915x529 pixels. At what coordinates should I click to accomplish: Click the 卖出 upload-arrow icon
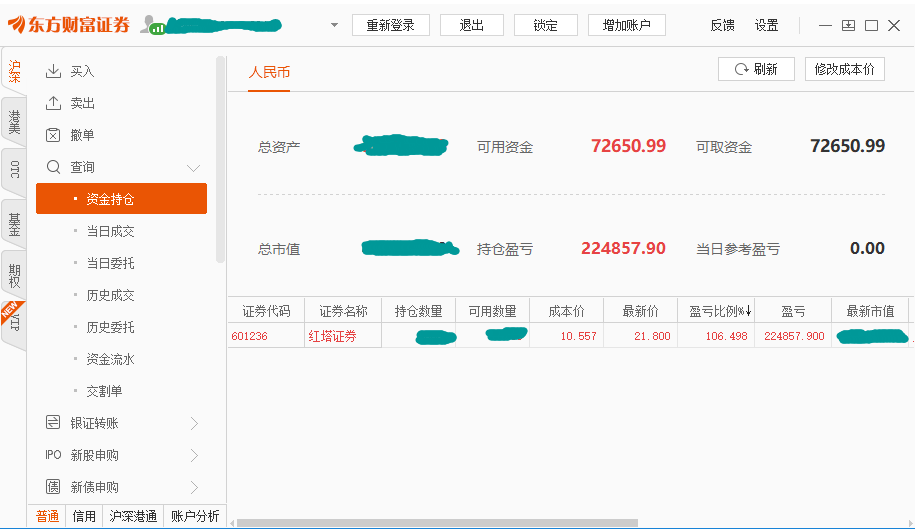tap(53, 103)
